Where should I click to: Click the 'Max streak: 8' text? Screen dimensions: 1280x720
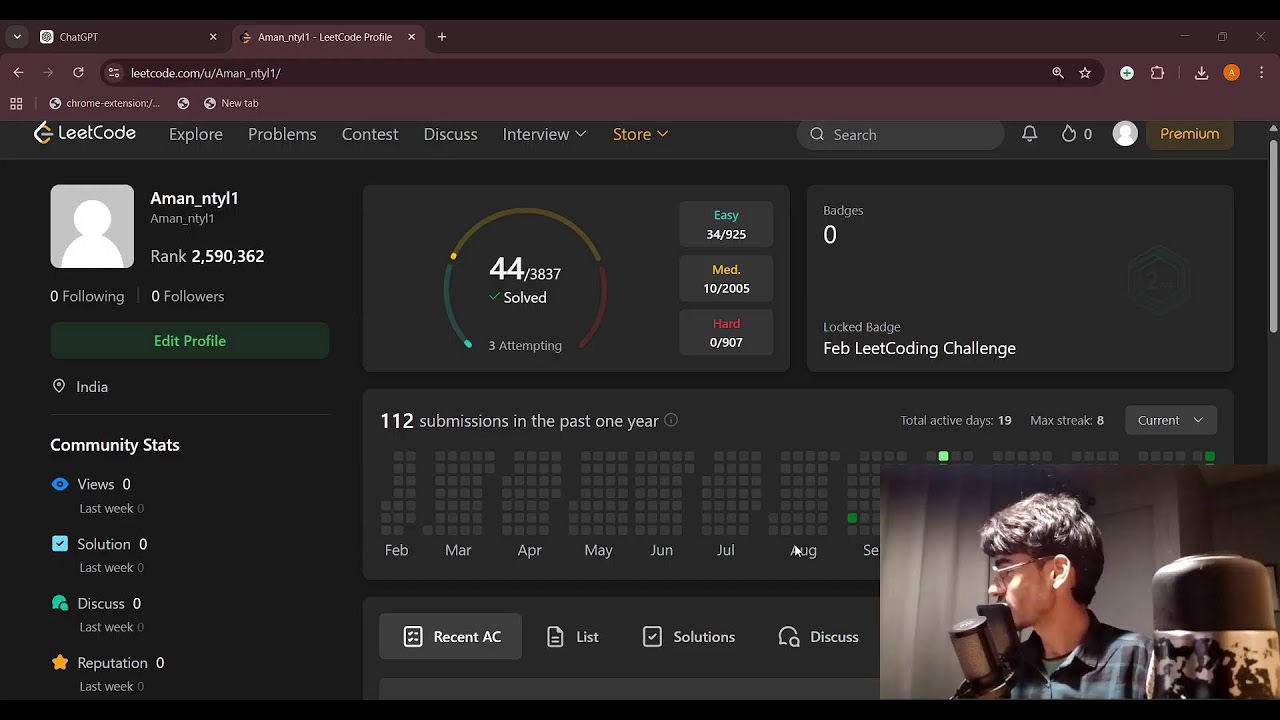[x=1067, y=420]
